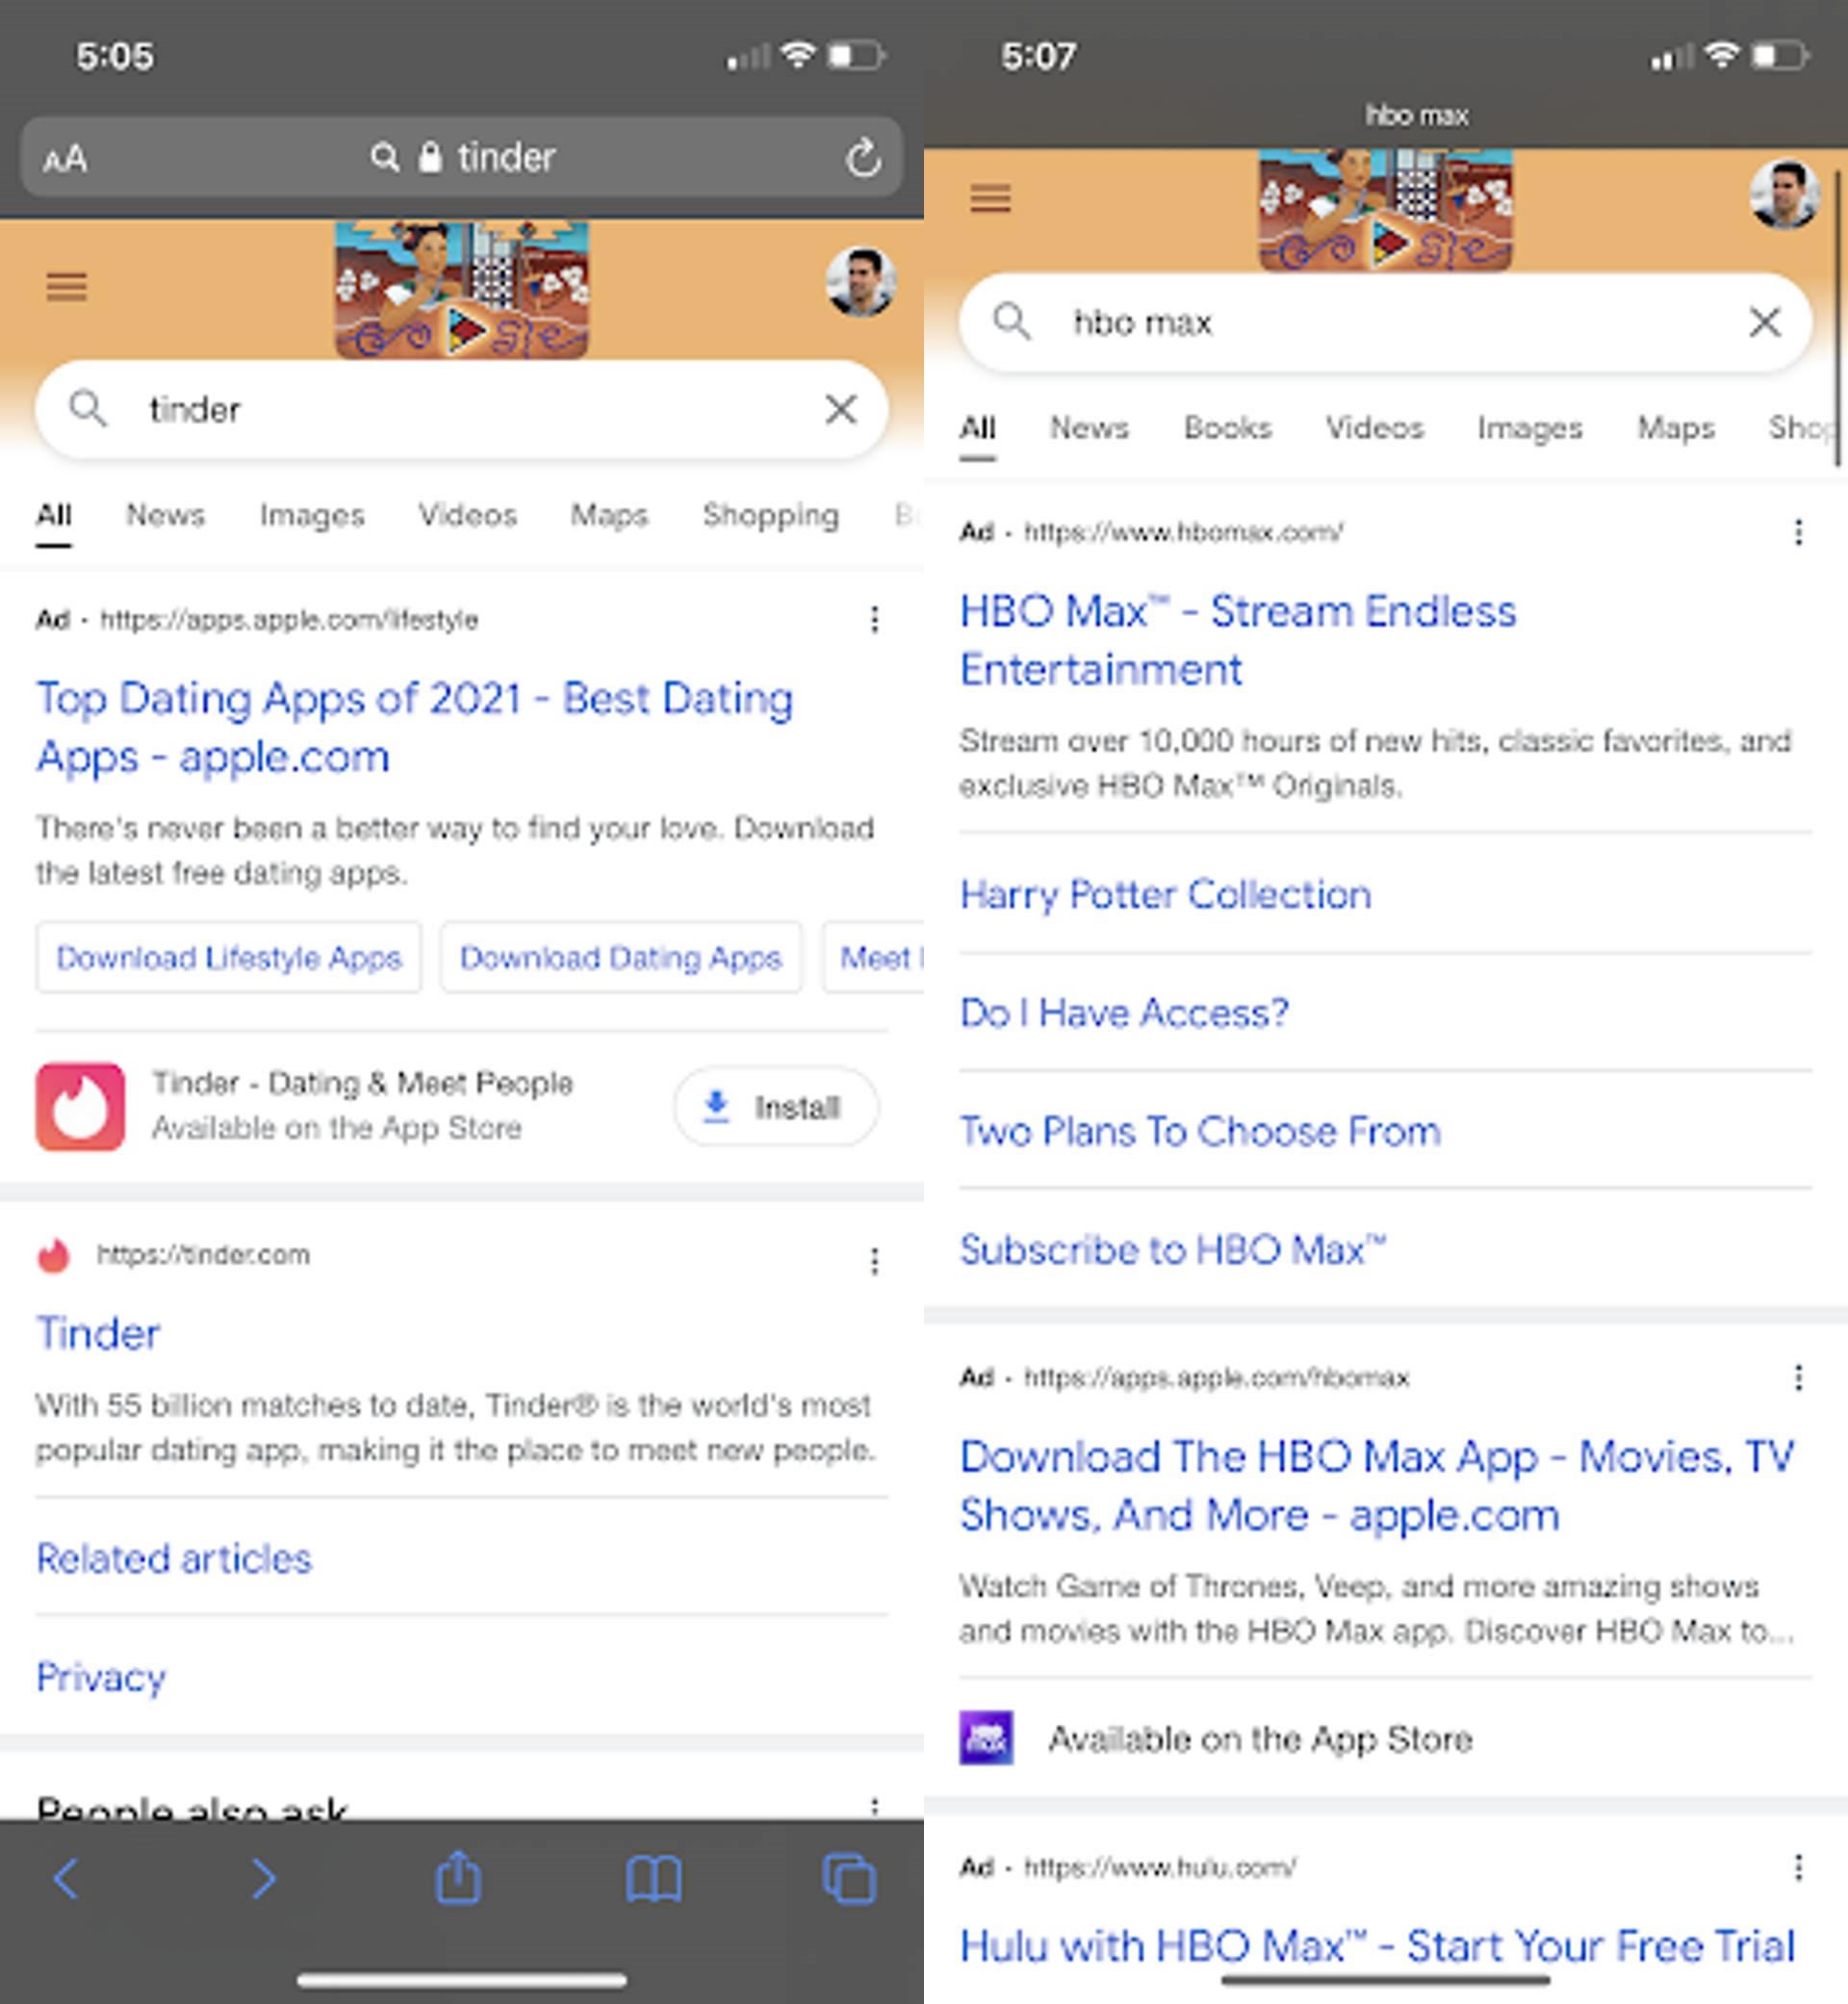This screenshot has width=1848, height=2004.
Task: Tap Wi-Fi status icon in left status bar
Action: (797, 54)
